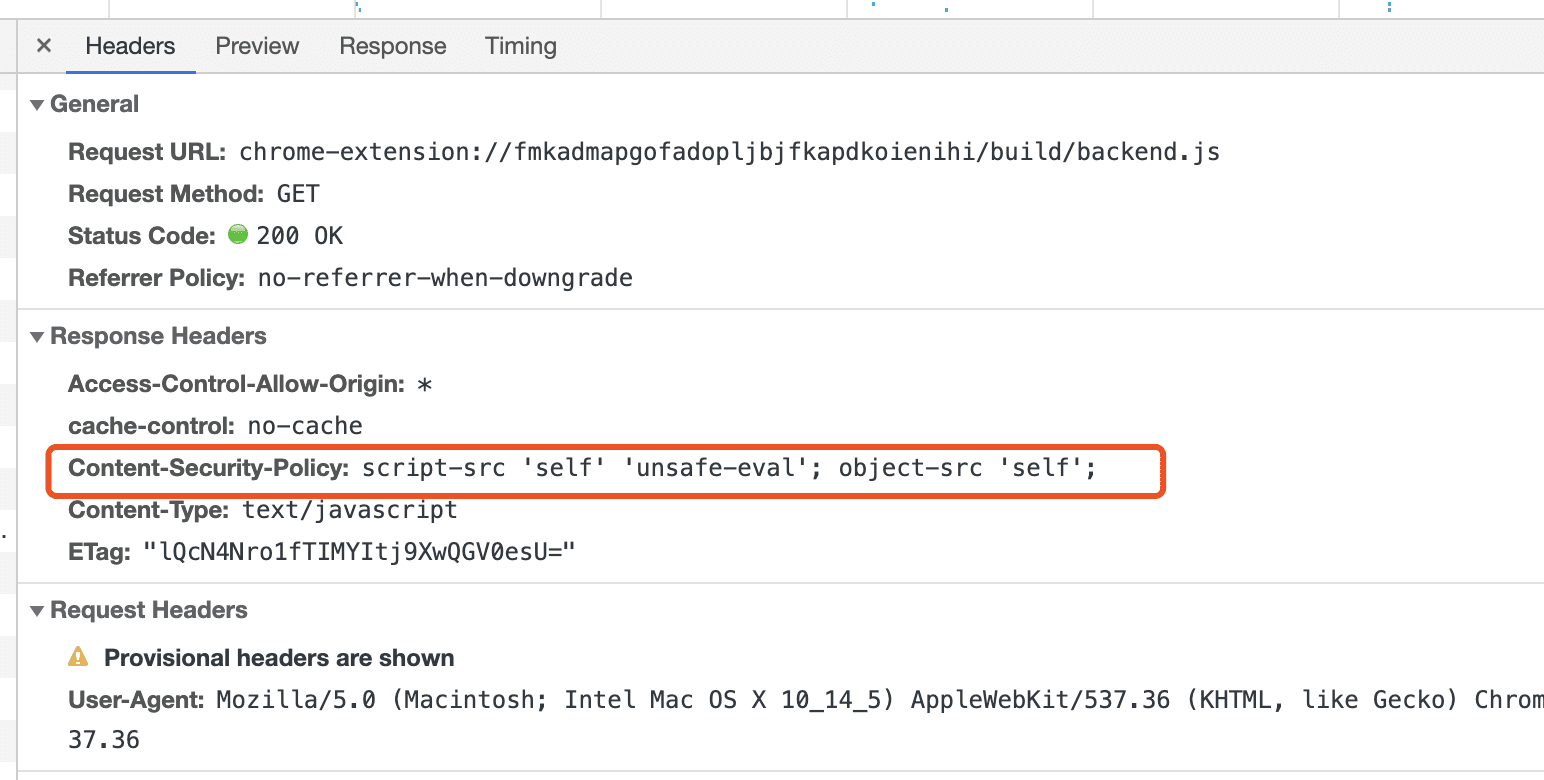This screenshot has width=1544, height=780.
Task: Click the green status code indicator
Action: pyautogui.click(x=238, y=236)
